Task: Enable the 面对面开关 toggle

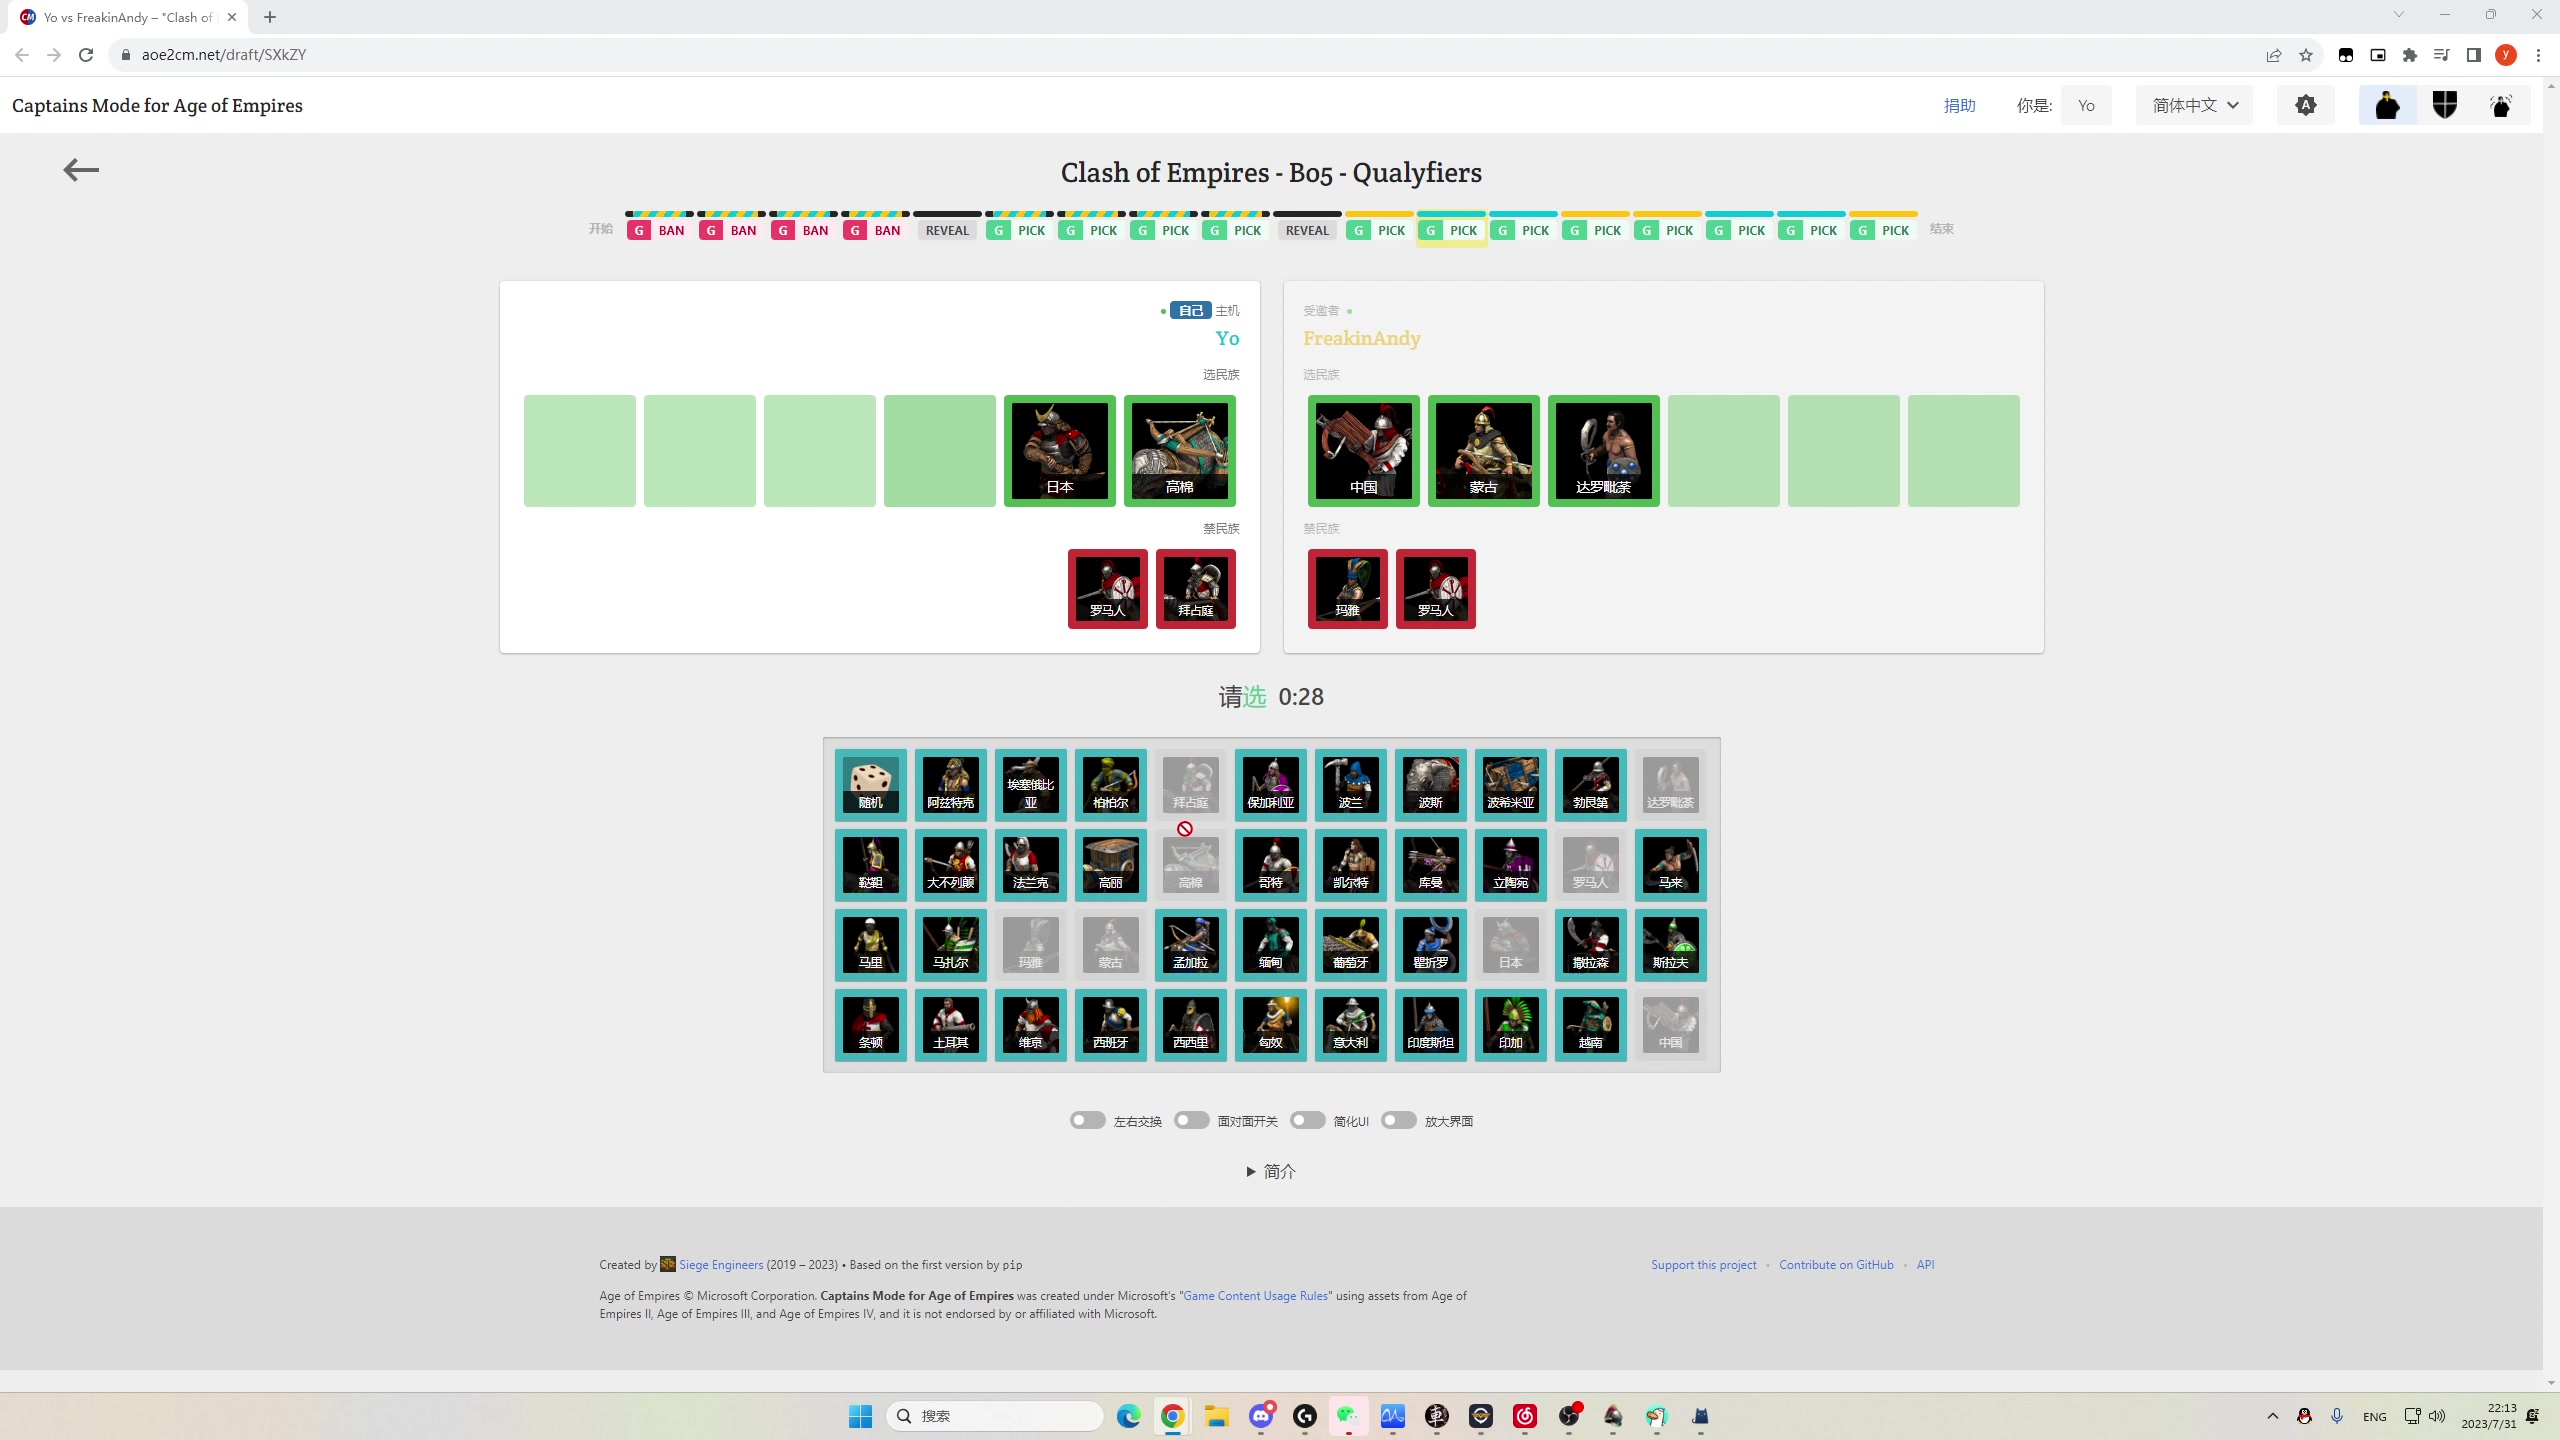Action: 1191,1120
